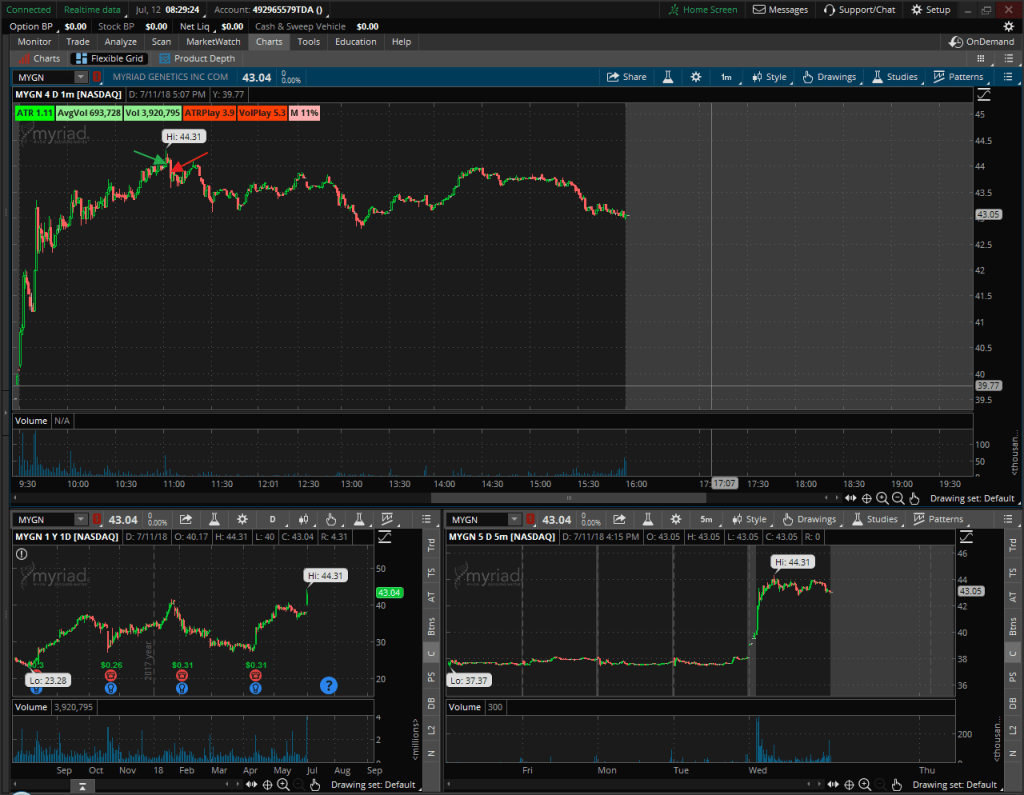Open the Product Depth subtab
The height and width of the screenshot is (795, 1024).
coord(197,59)
